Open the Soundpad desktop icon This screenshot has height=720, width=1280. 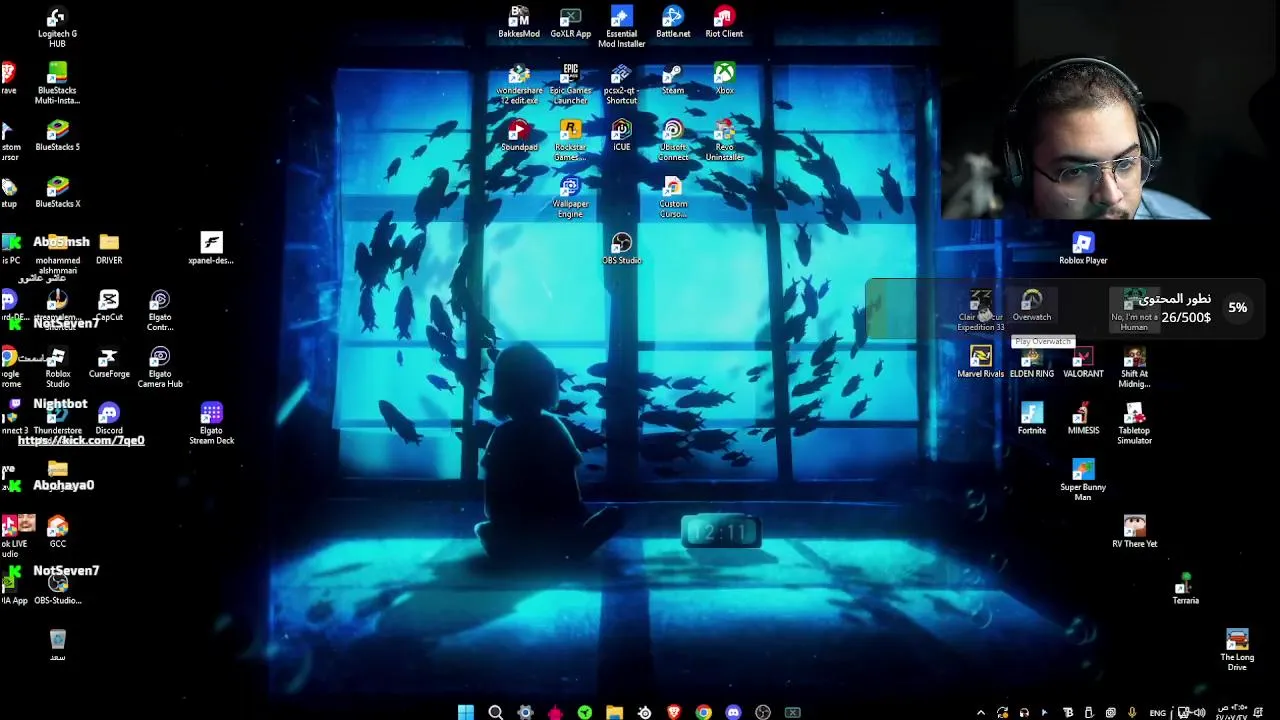click(519, 137)
